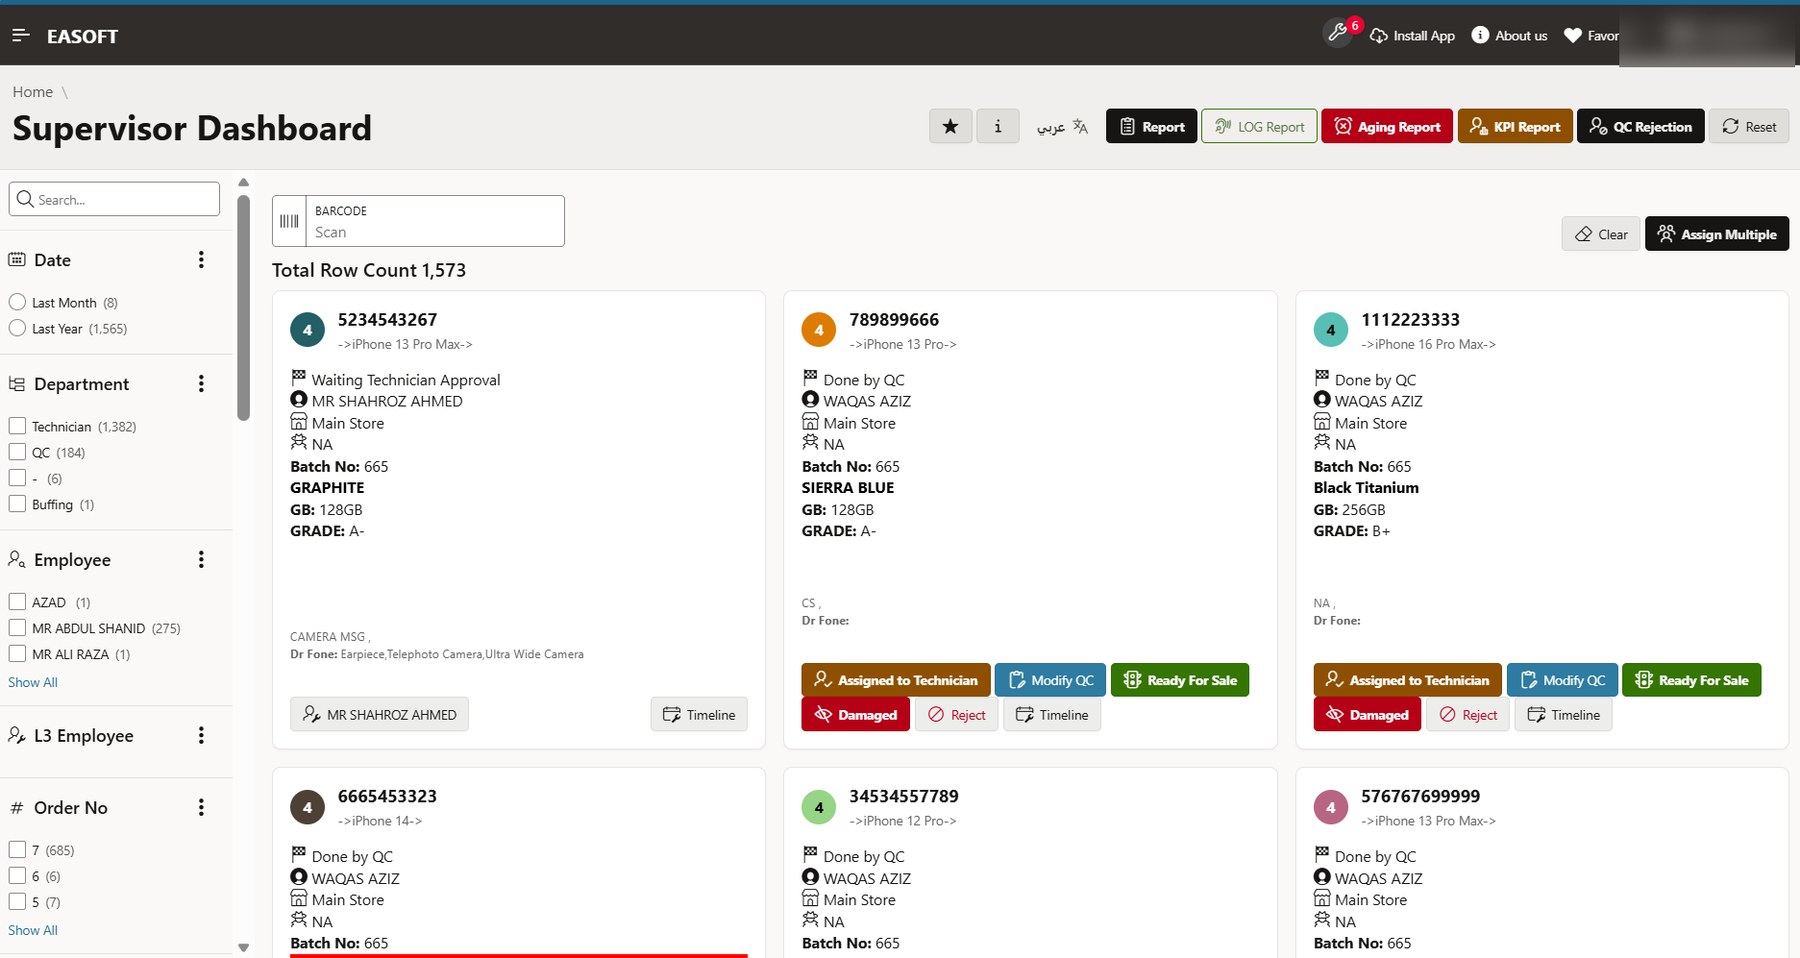Select Last Month date filter

click(x=17, y=302)
